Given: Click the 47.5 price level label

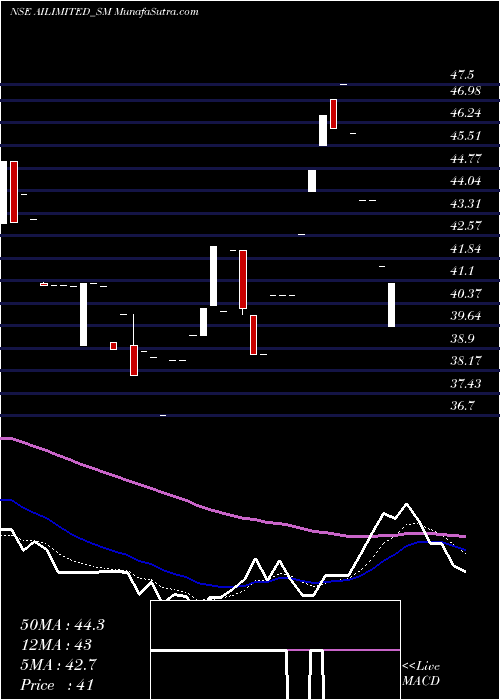Looking at the screenshot, I should tap(462, 75).
